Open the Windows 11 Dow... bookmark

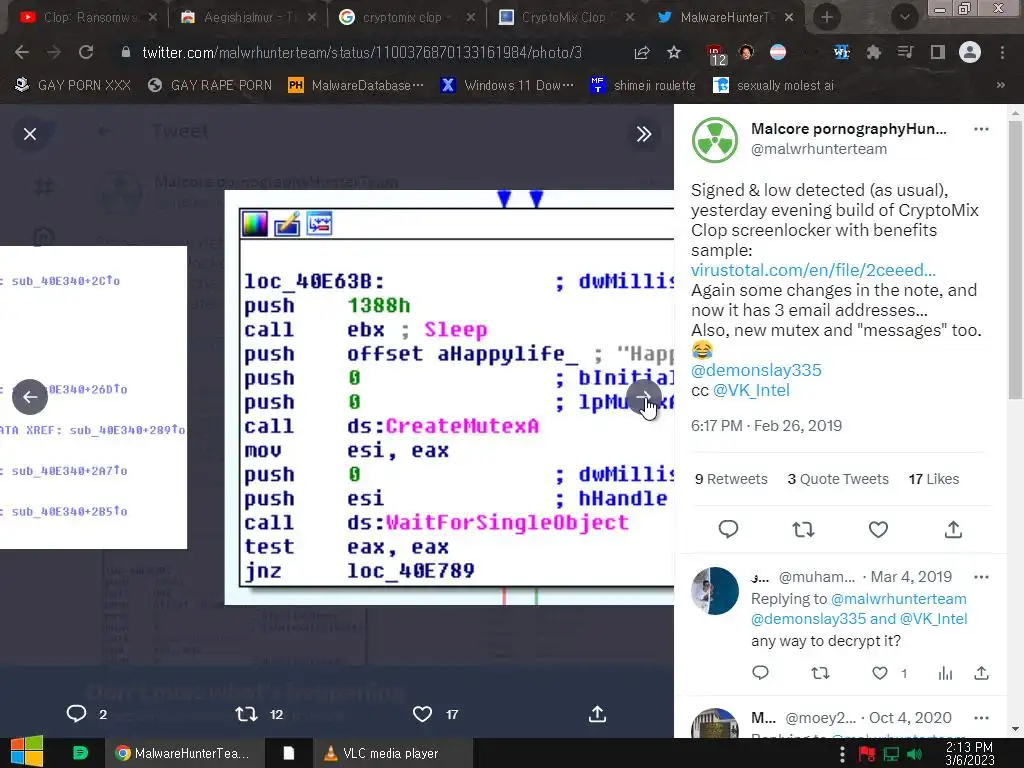click(x=507, y=85)
